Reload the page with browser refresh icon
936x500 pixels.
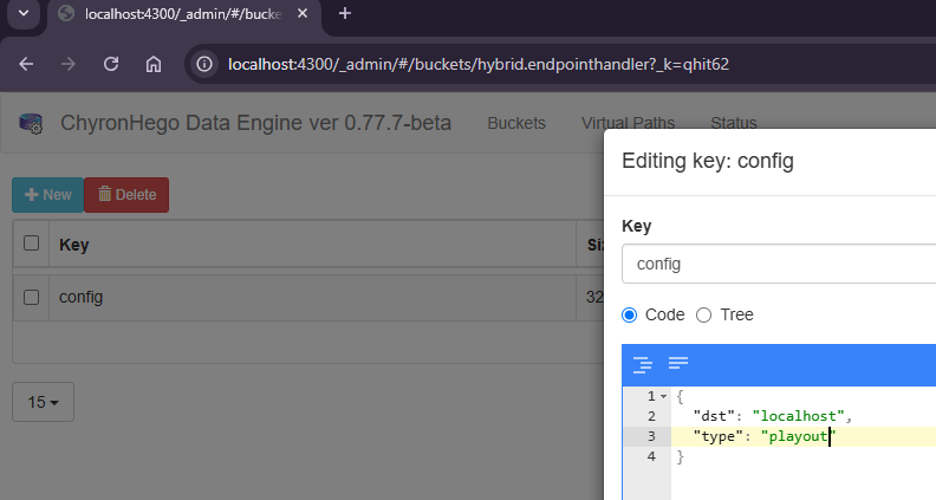coord(111,64)
